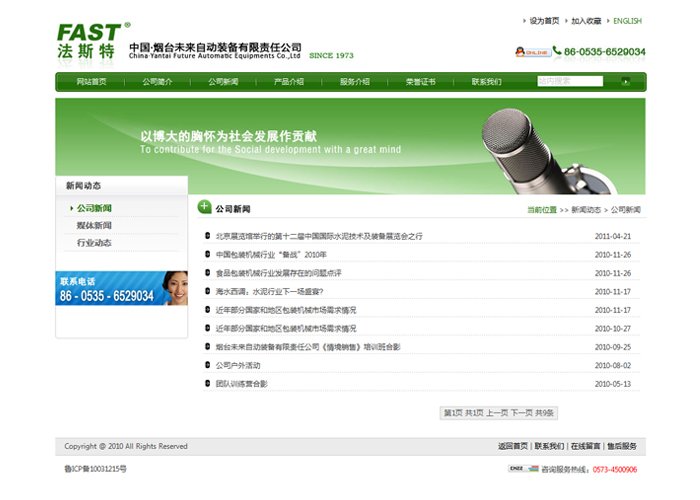Open the 公司户外活动 article
Image resolution: width=700 pixels, height=500 pixels.
coord(238,365)
